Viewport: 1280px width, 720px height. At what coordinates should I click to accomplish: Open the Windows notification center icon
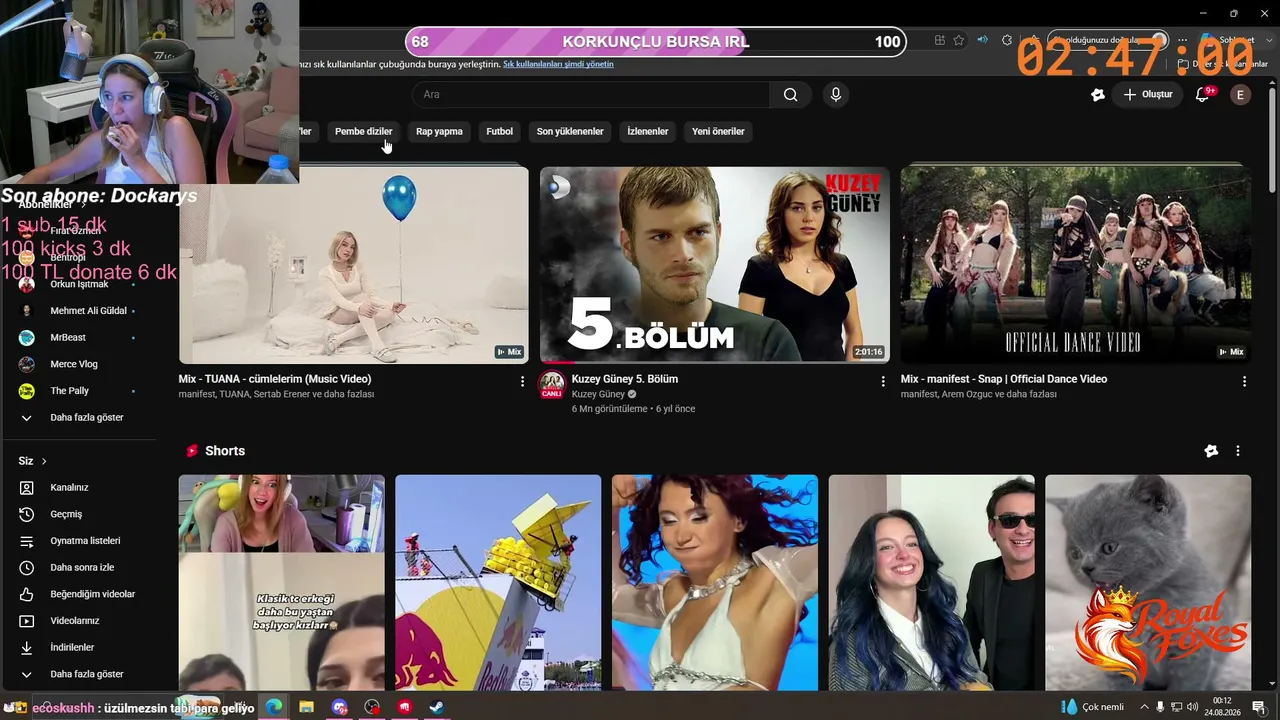coord(1258,707)
